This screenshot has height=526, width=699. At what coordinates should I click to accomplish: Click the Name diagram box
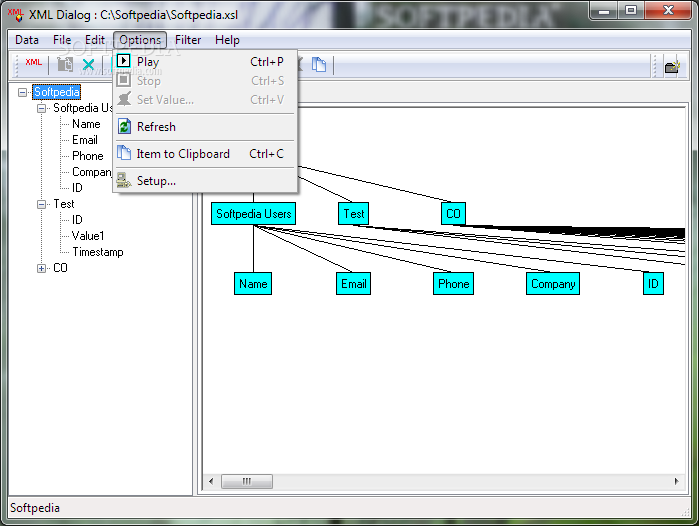pos(253,284)
